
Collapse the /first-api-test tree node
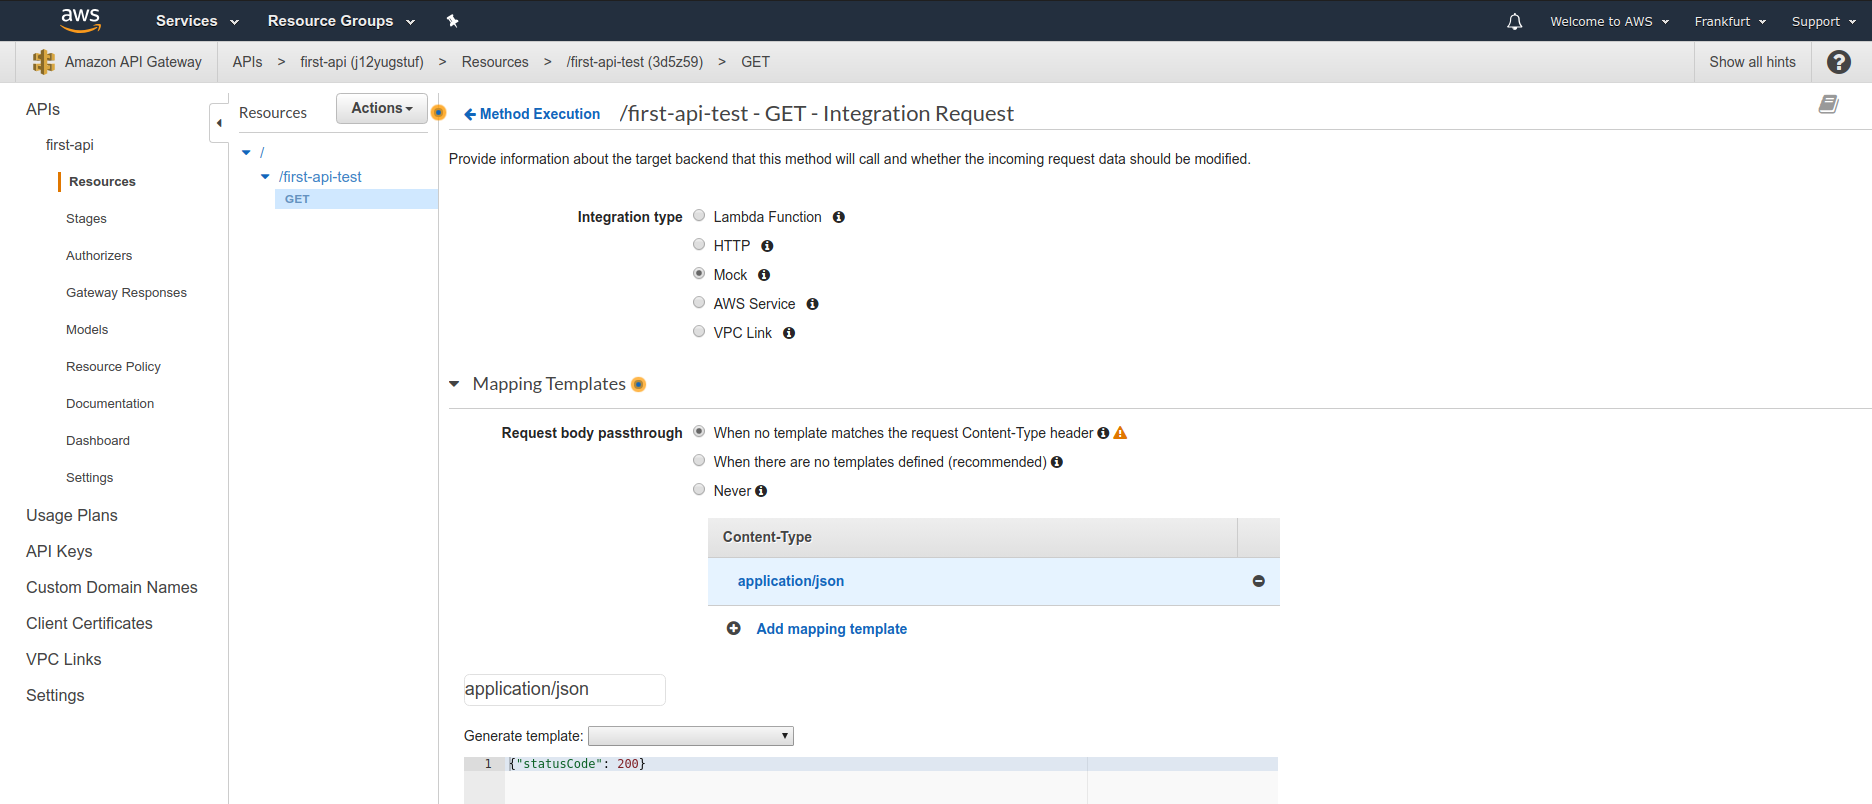pos(265,177)
